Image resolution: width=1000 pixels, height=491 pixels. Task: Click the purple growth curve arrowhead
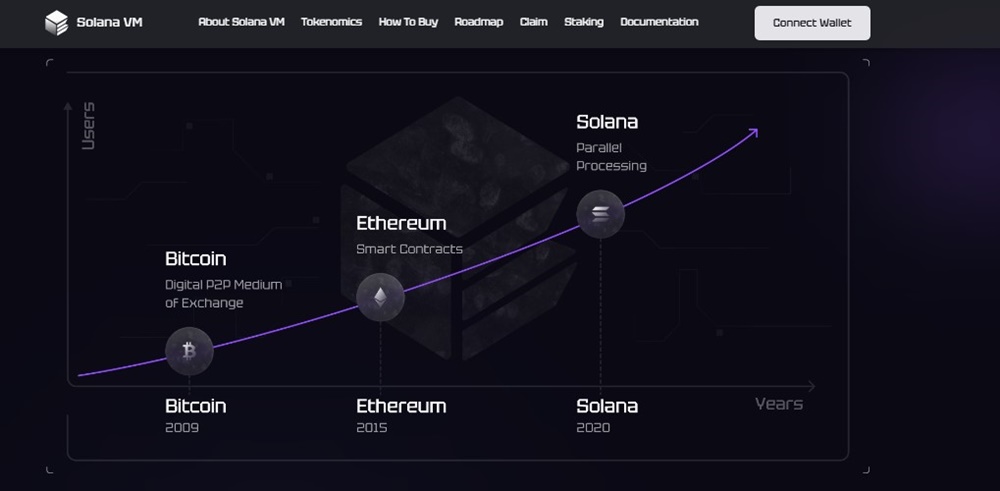coord(755,132)
